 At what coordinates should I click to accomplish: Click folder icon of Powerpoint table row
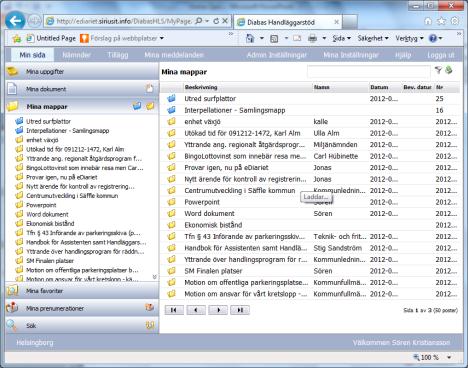coord(172,202)
